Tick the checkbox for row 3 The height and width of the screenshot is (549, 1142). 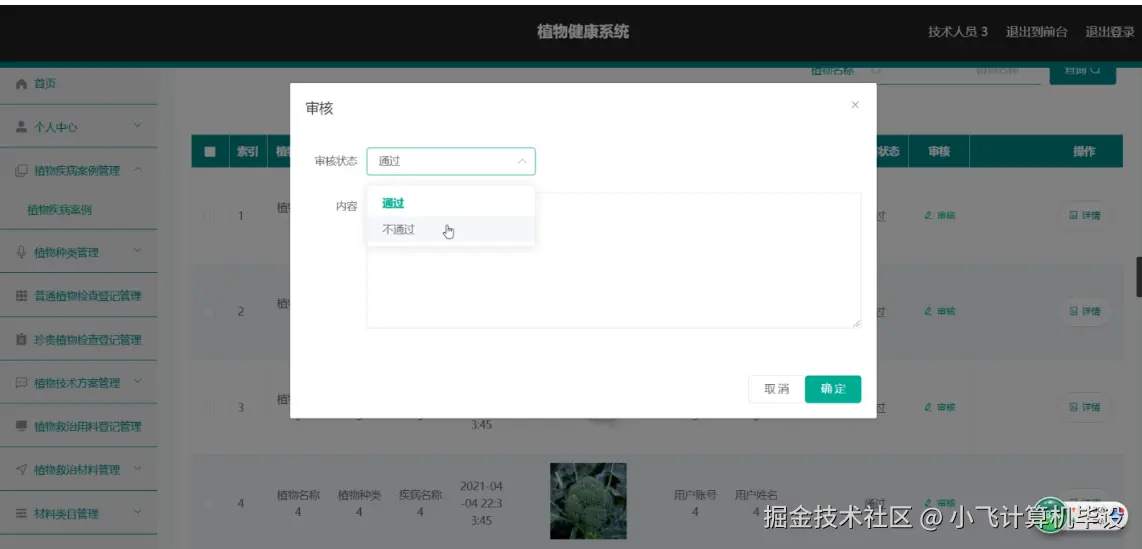click(x=210, y=407)
